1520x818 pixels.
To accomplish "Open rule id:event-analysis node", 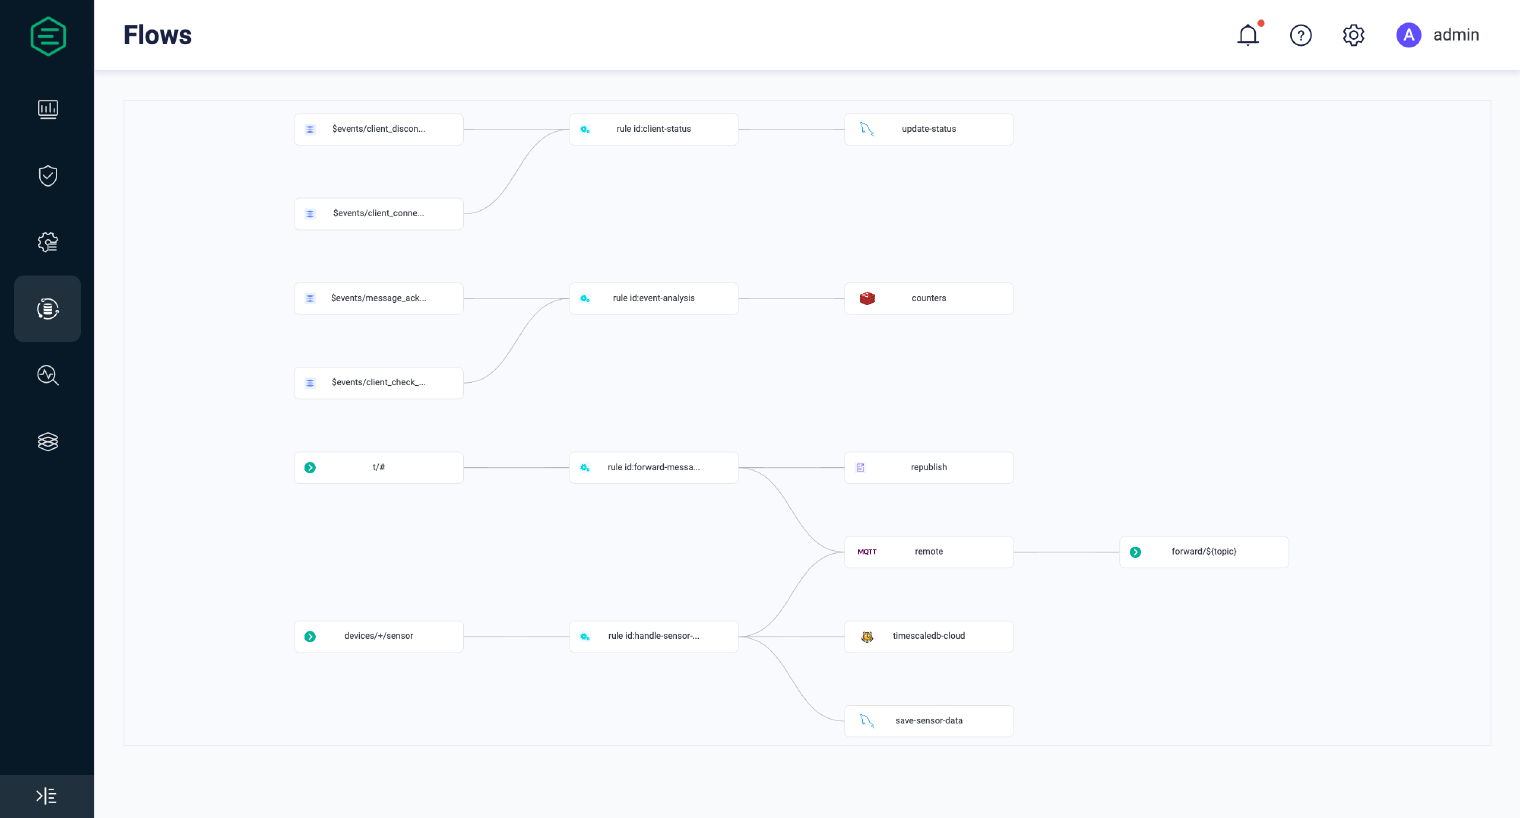I will [x=654, y=298].
